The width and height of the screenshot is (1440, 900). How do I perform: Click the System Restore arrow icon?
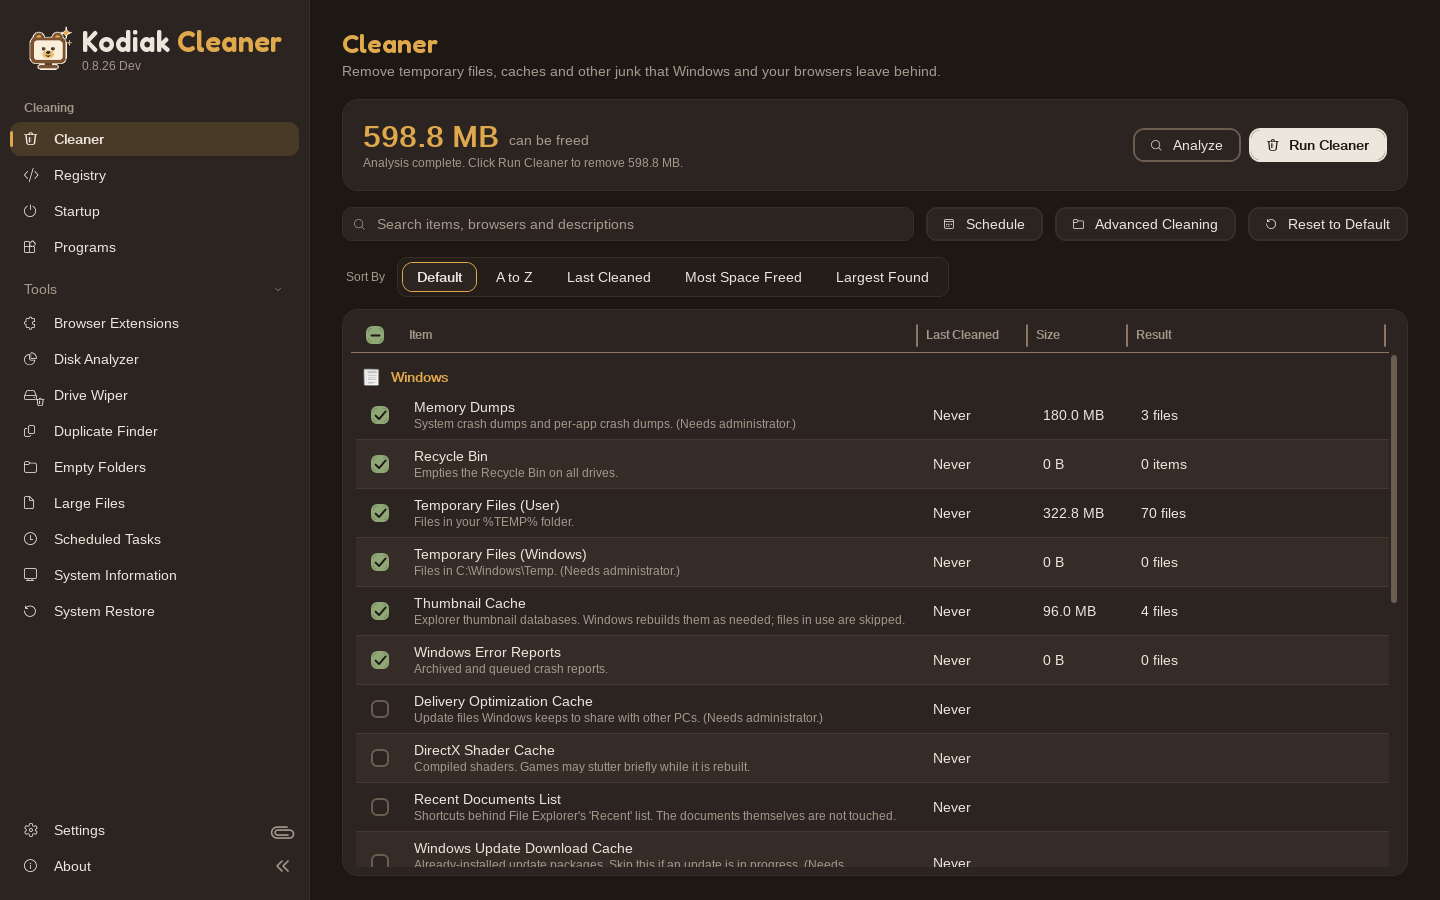pos(31,611)
